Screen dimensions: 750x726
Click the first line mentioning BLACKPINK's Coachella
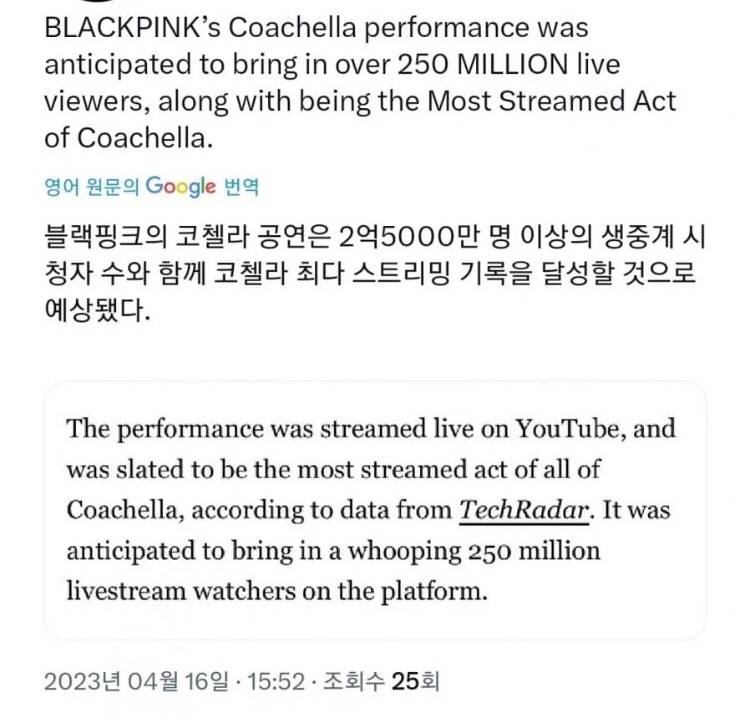tap(316, 27)
